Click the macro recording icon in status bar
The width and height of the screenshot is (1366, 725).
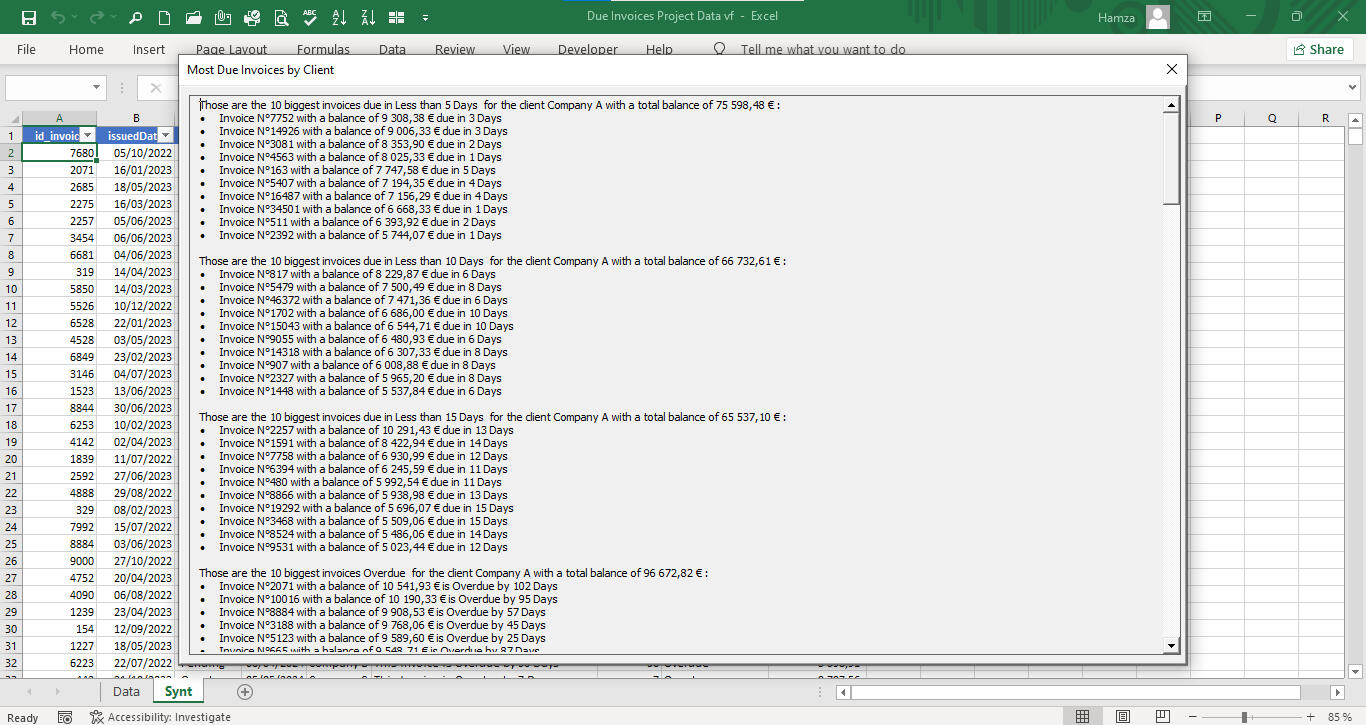tap(65, 717)
